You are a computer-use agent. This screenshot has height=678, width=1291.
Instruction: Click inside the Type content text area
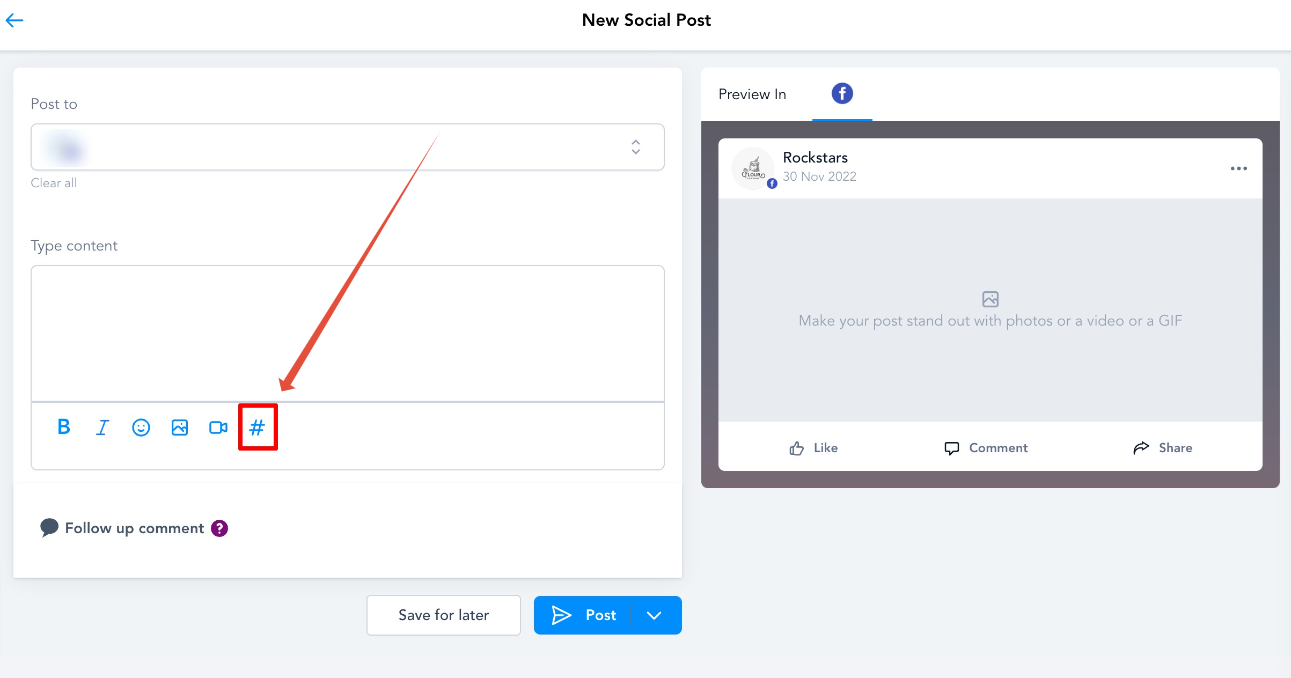click(x=347, y=333)
